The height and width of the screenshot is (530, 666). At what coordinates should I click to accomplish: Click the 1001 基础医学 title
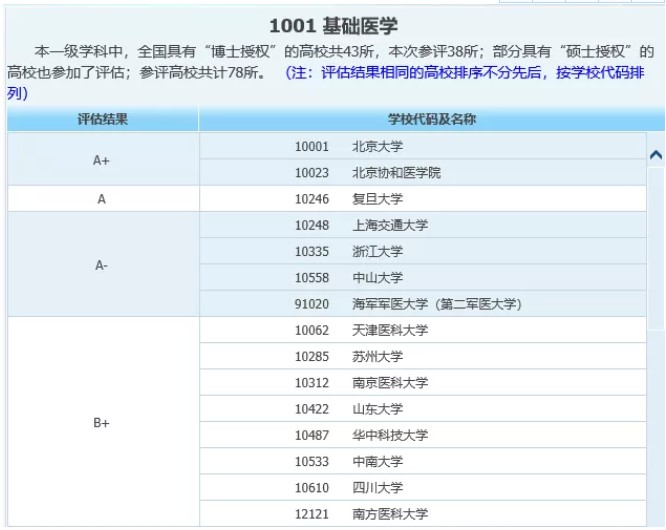point(333,25)
